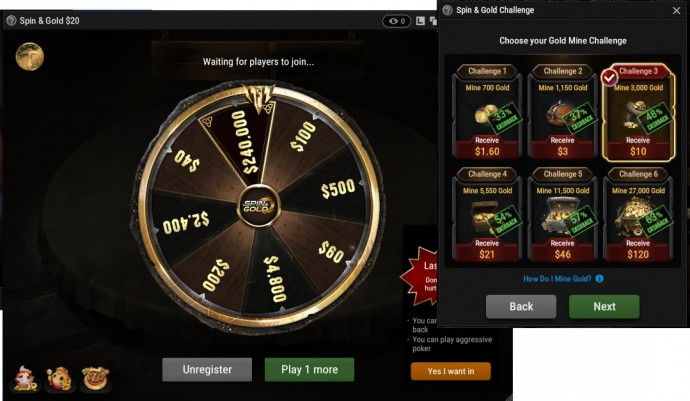Click the help icon in Spin & Gold Challenge title
The image size is (690, 401).
pyautogui.click(x=448, y=10)
